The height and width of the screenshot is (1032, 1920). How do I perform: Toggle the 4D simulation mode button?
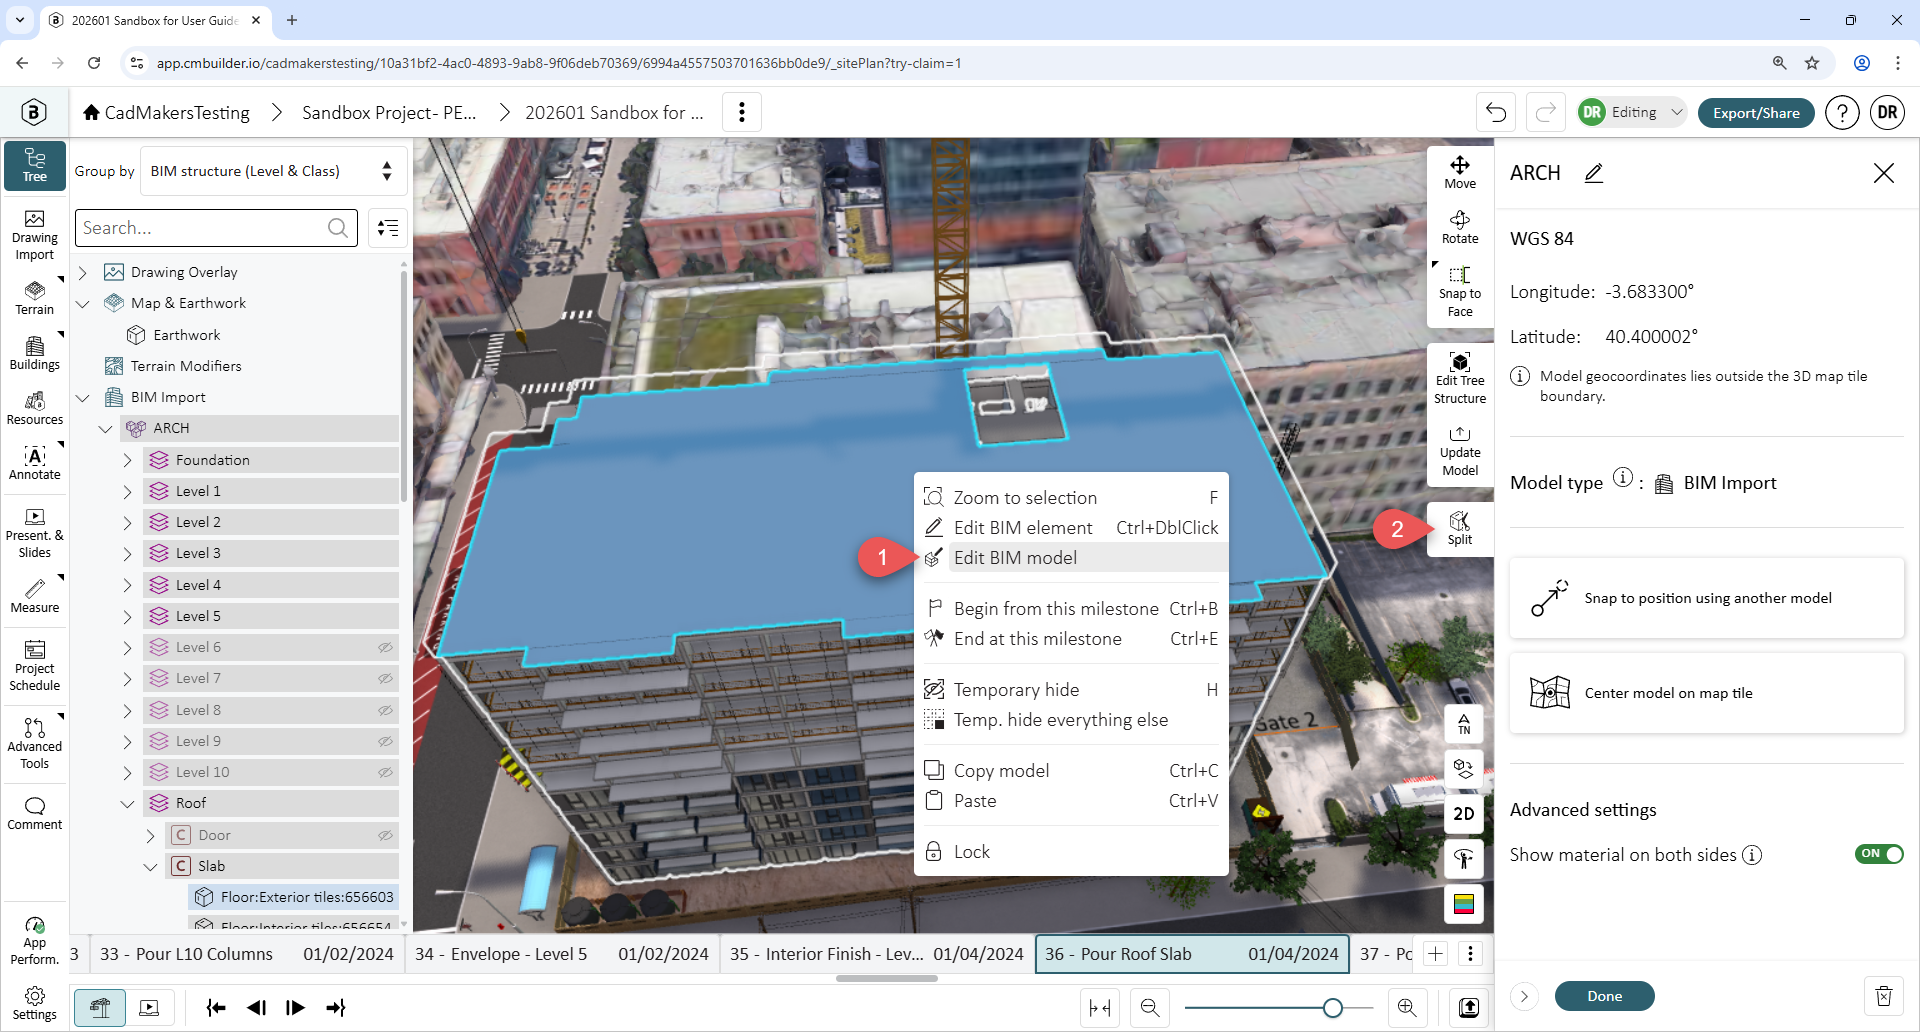tap(100, 1007)
